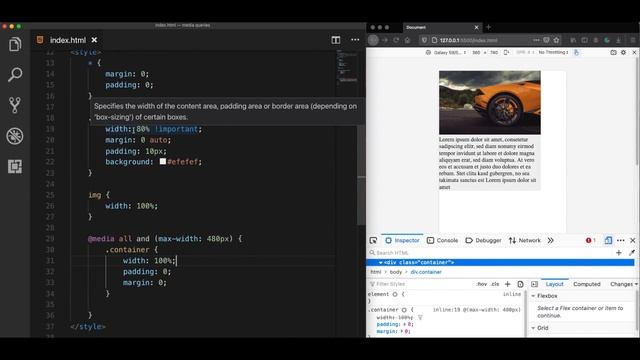This screenshot has width=640, height=360.
Task: Close responsive design mode
Action: coord(634,52)
